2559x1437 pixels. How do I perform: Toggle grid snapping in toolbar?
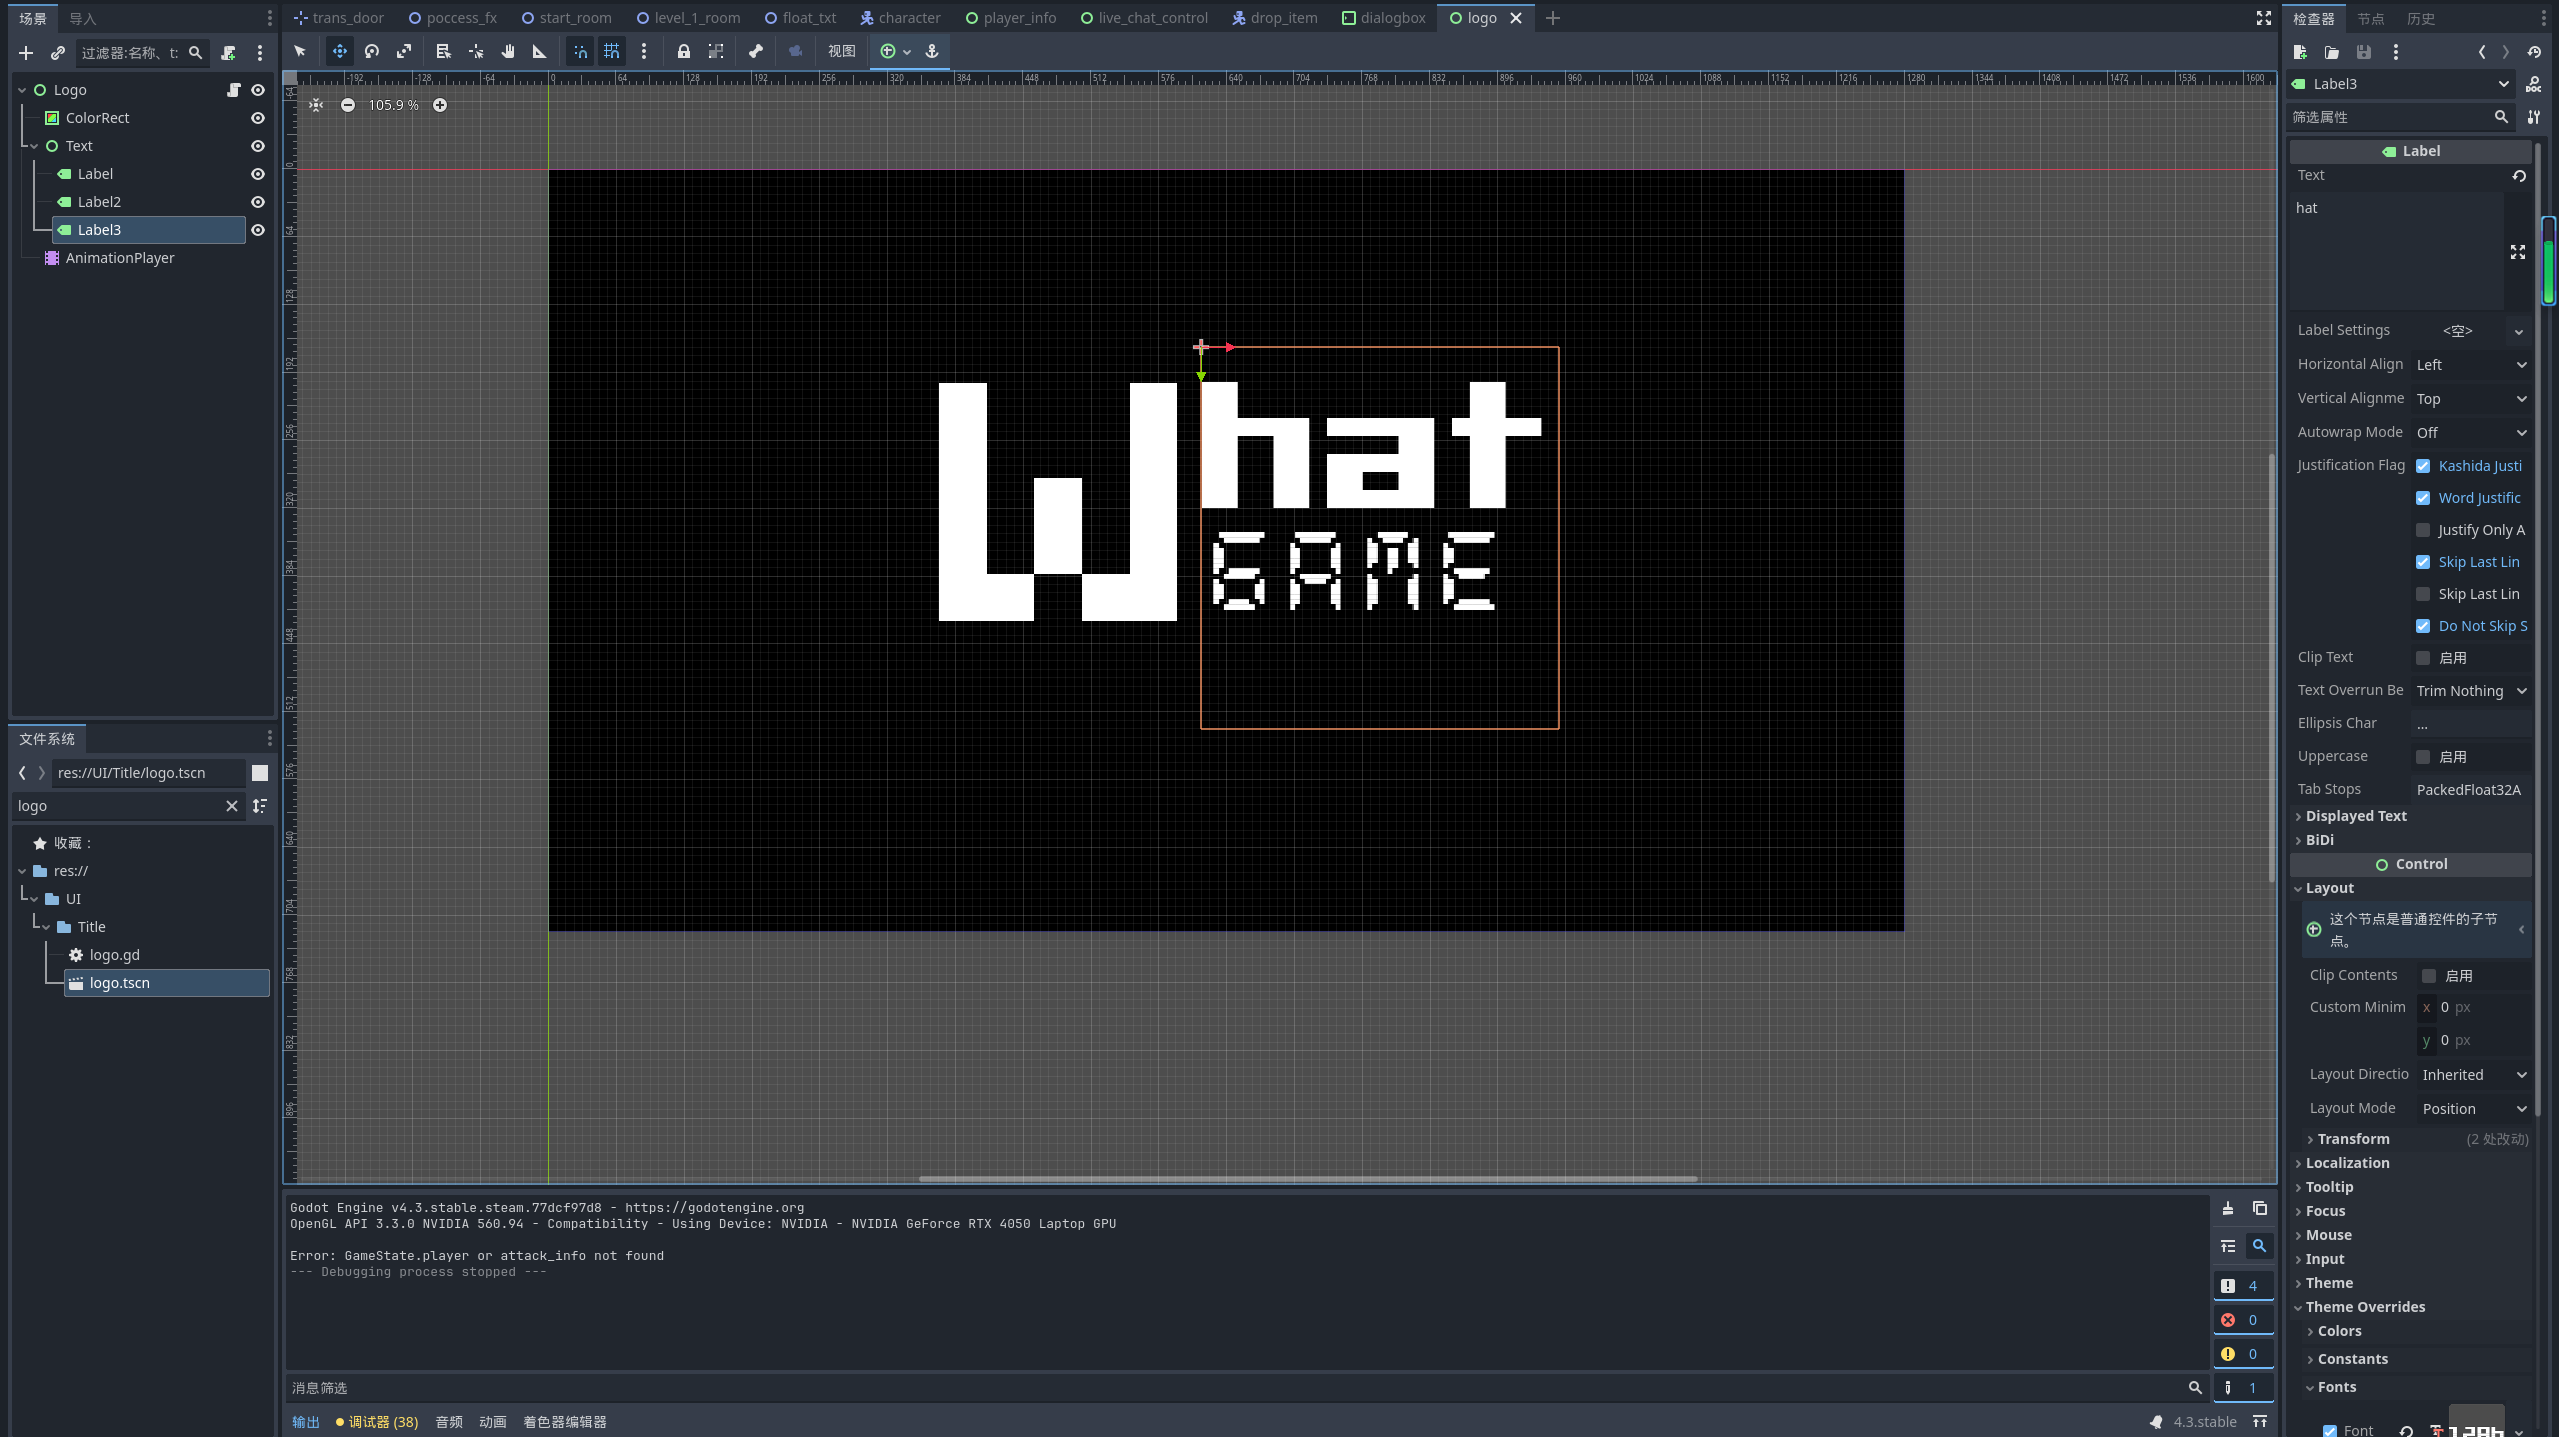click(x=612, y=51)
